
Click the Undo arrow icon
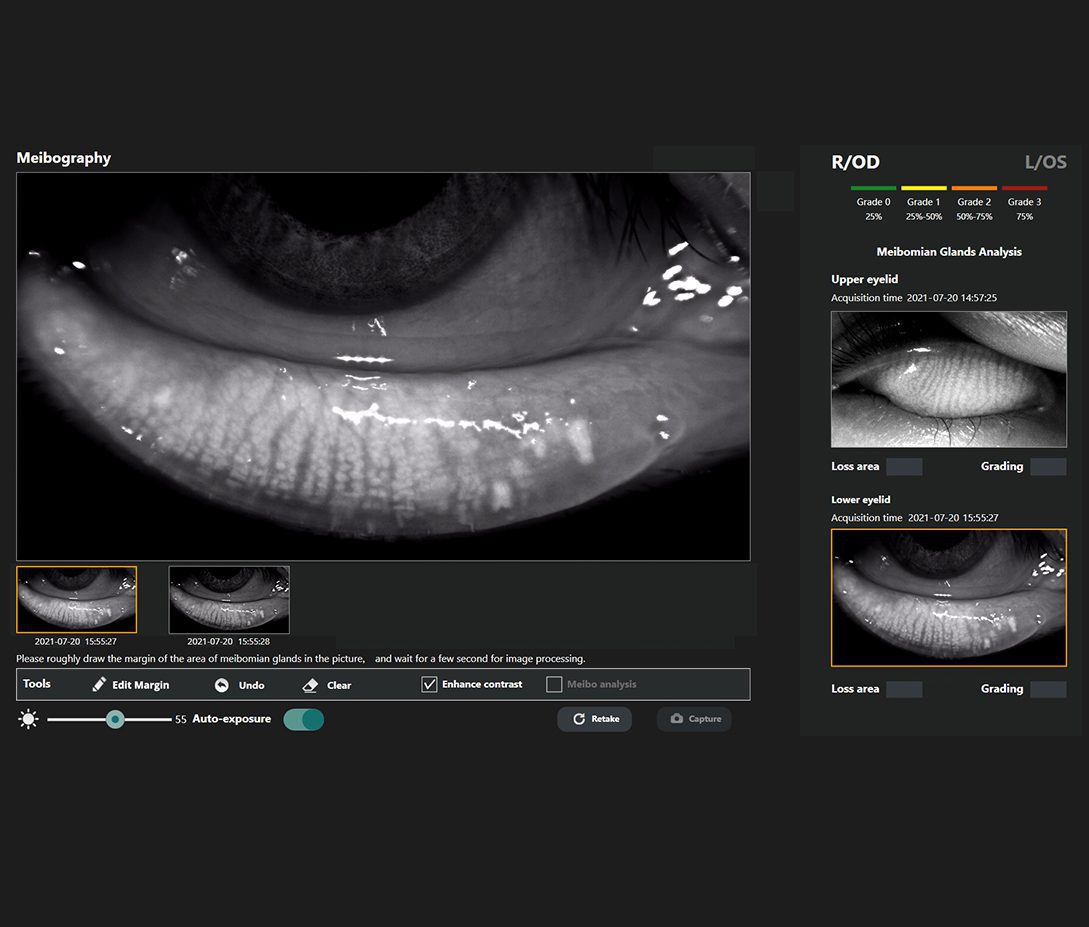point(222,685)
